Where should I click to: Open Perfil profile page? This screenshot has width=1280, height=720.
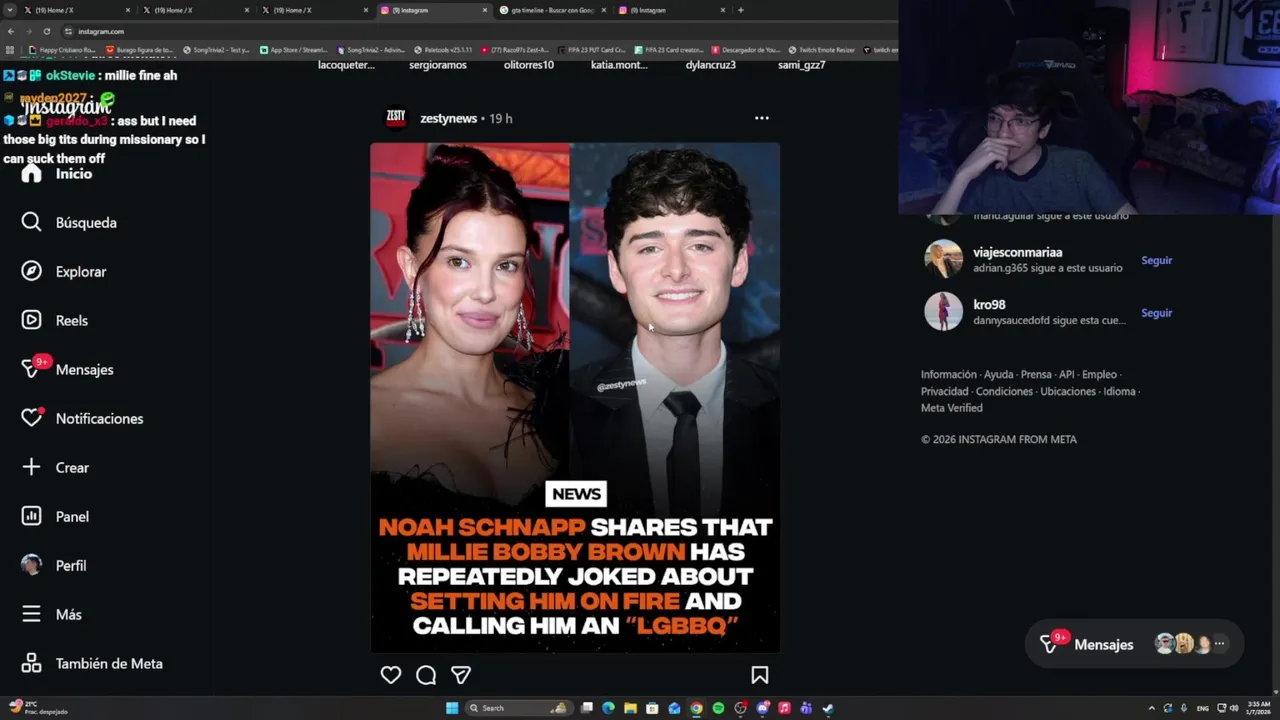(x=54, y=565)
